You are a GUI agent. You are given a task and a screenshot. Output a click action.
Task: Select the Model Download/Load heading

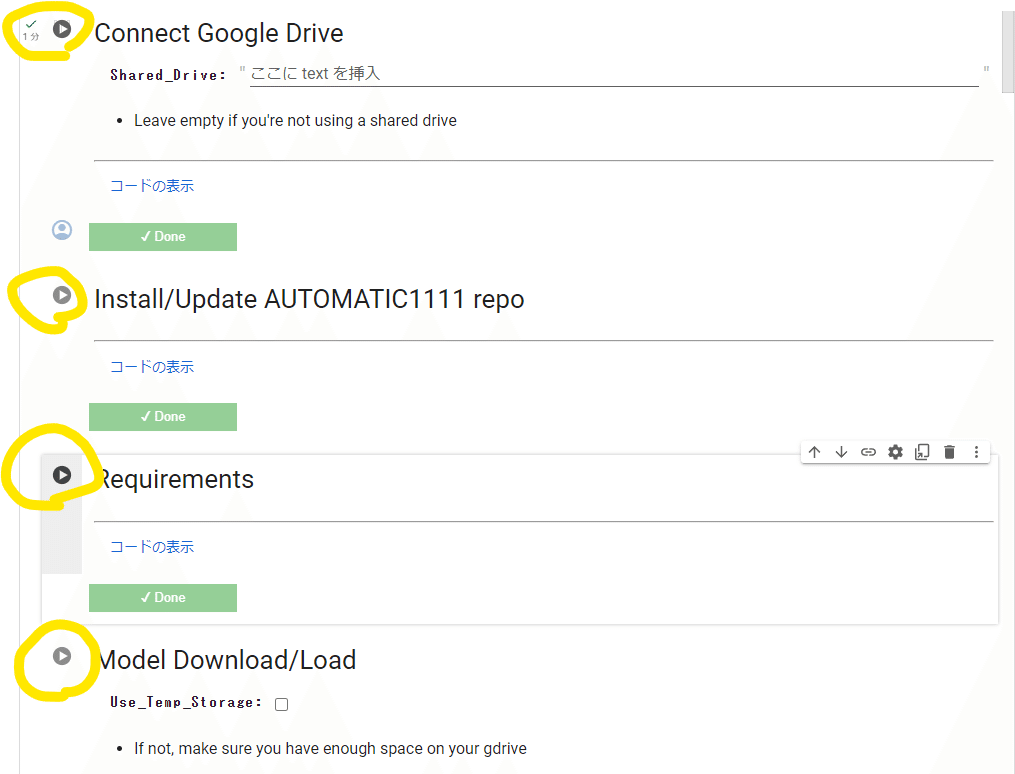(227, 660)
